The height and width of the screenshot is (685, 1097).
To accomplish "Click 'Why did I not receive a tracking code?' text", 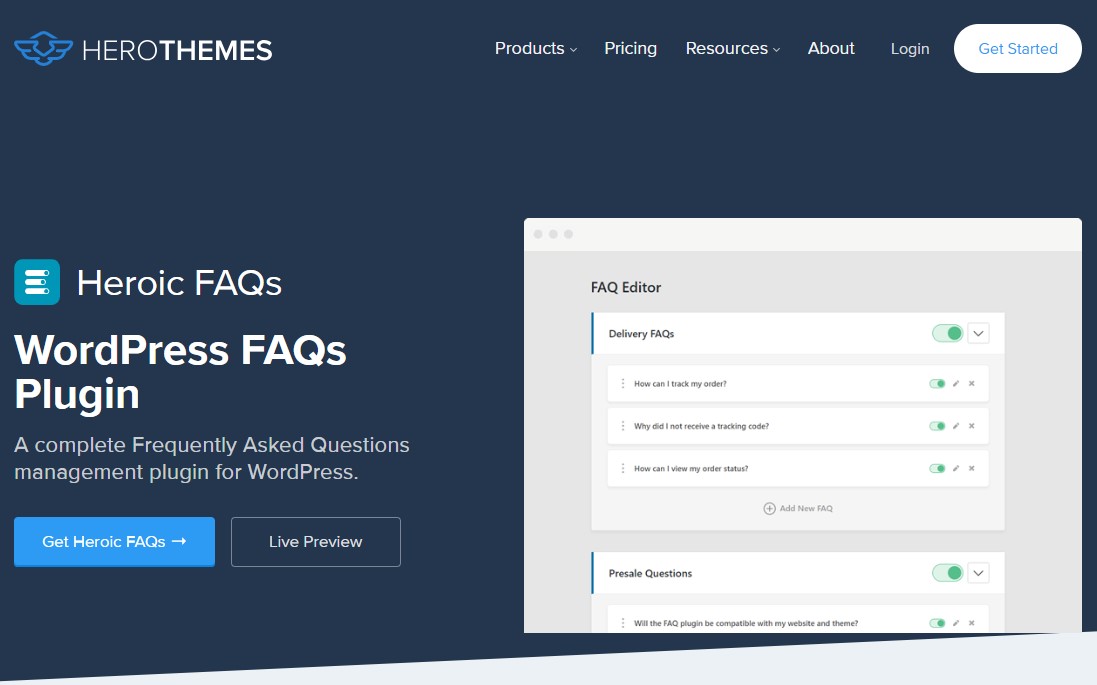I will 701,426.
